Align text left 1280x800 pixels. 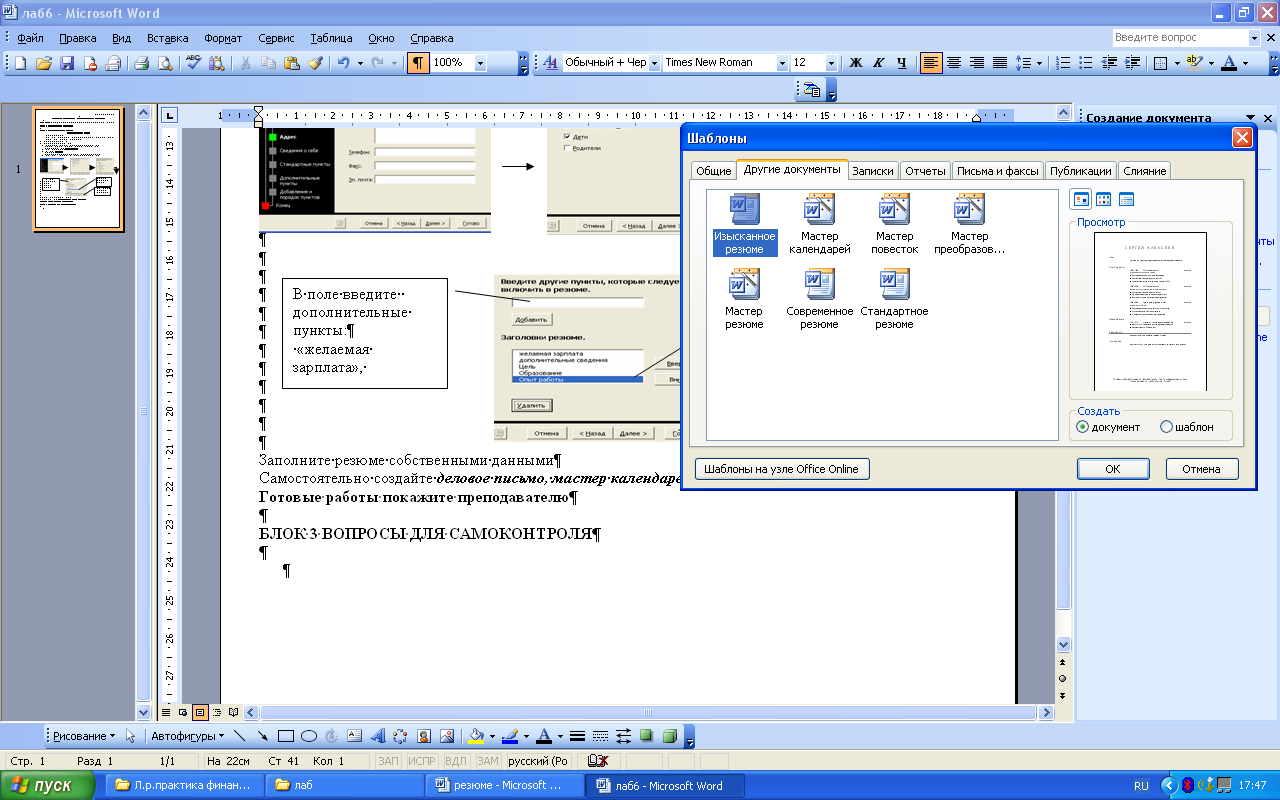coord(931,63)
